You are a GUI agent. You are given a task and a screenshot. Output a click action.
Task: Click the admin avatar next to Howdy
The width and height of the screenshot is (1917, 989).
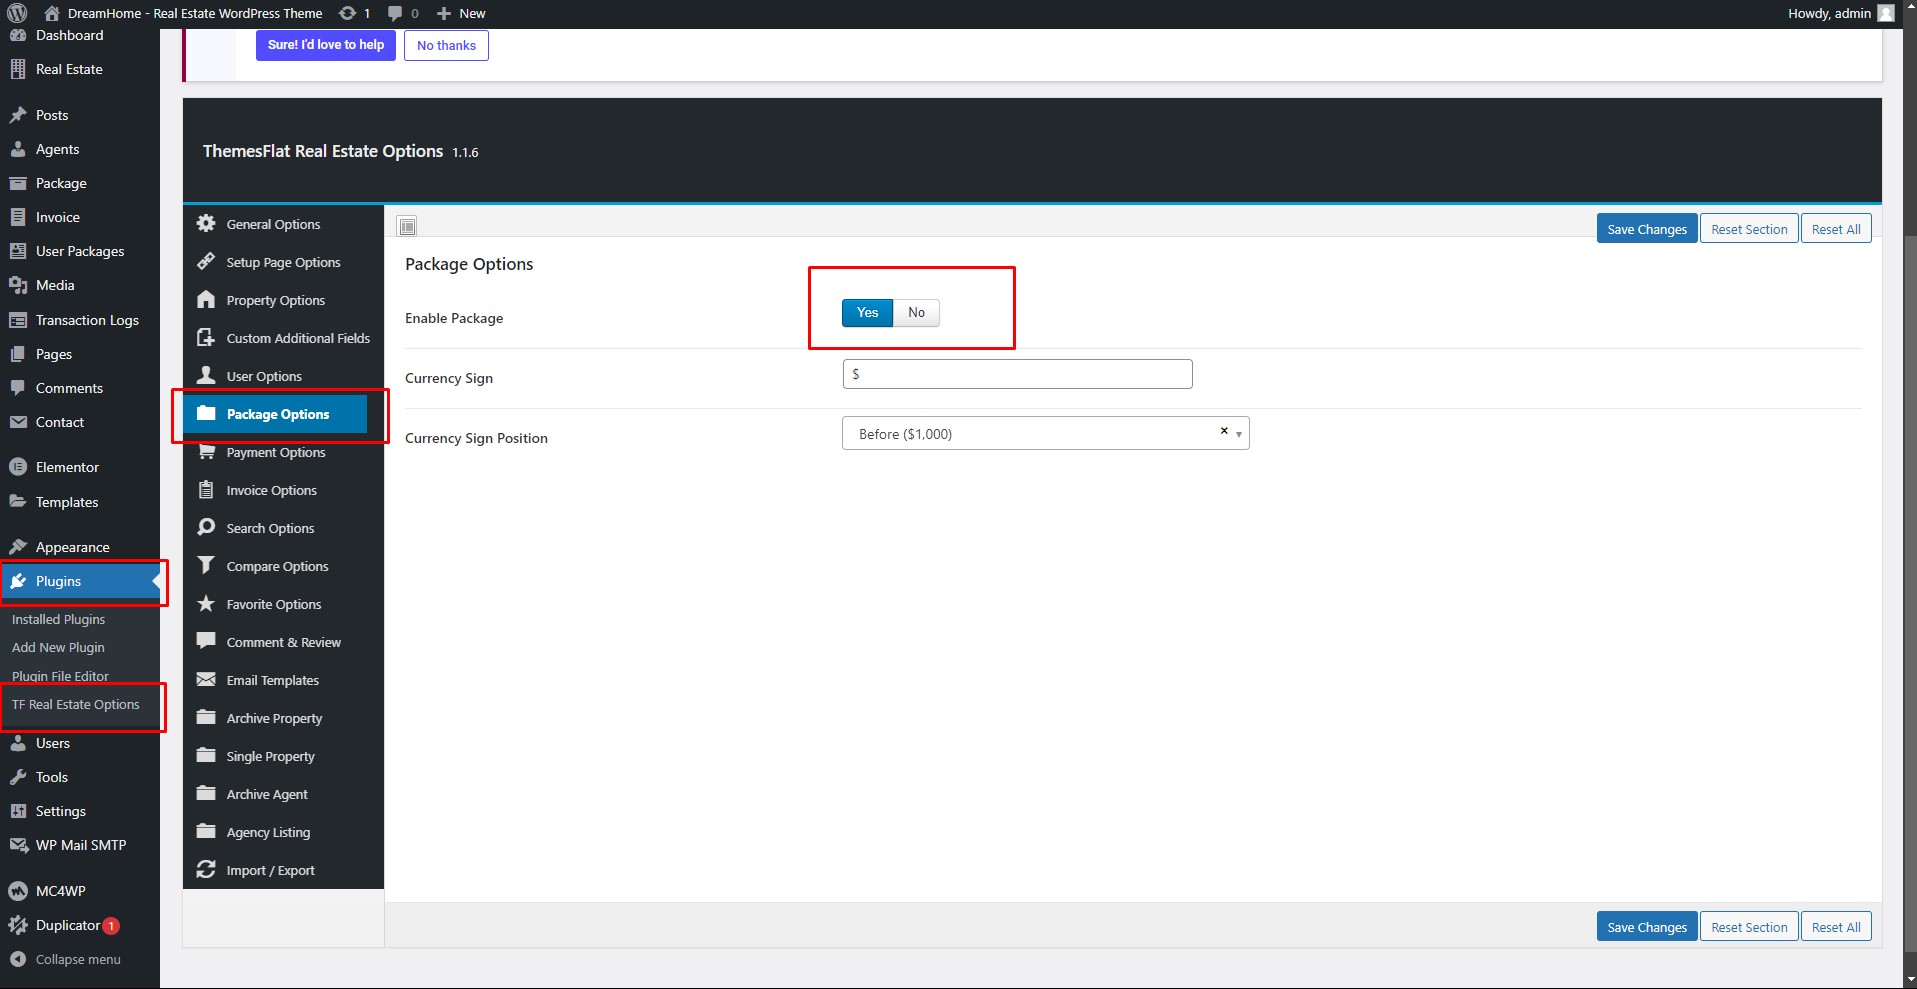(1886, 13)
